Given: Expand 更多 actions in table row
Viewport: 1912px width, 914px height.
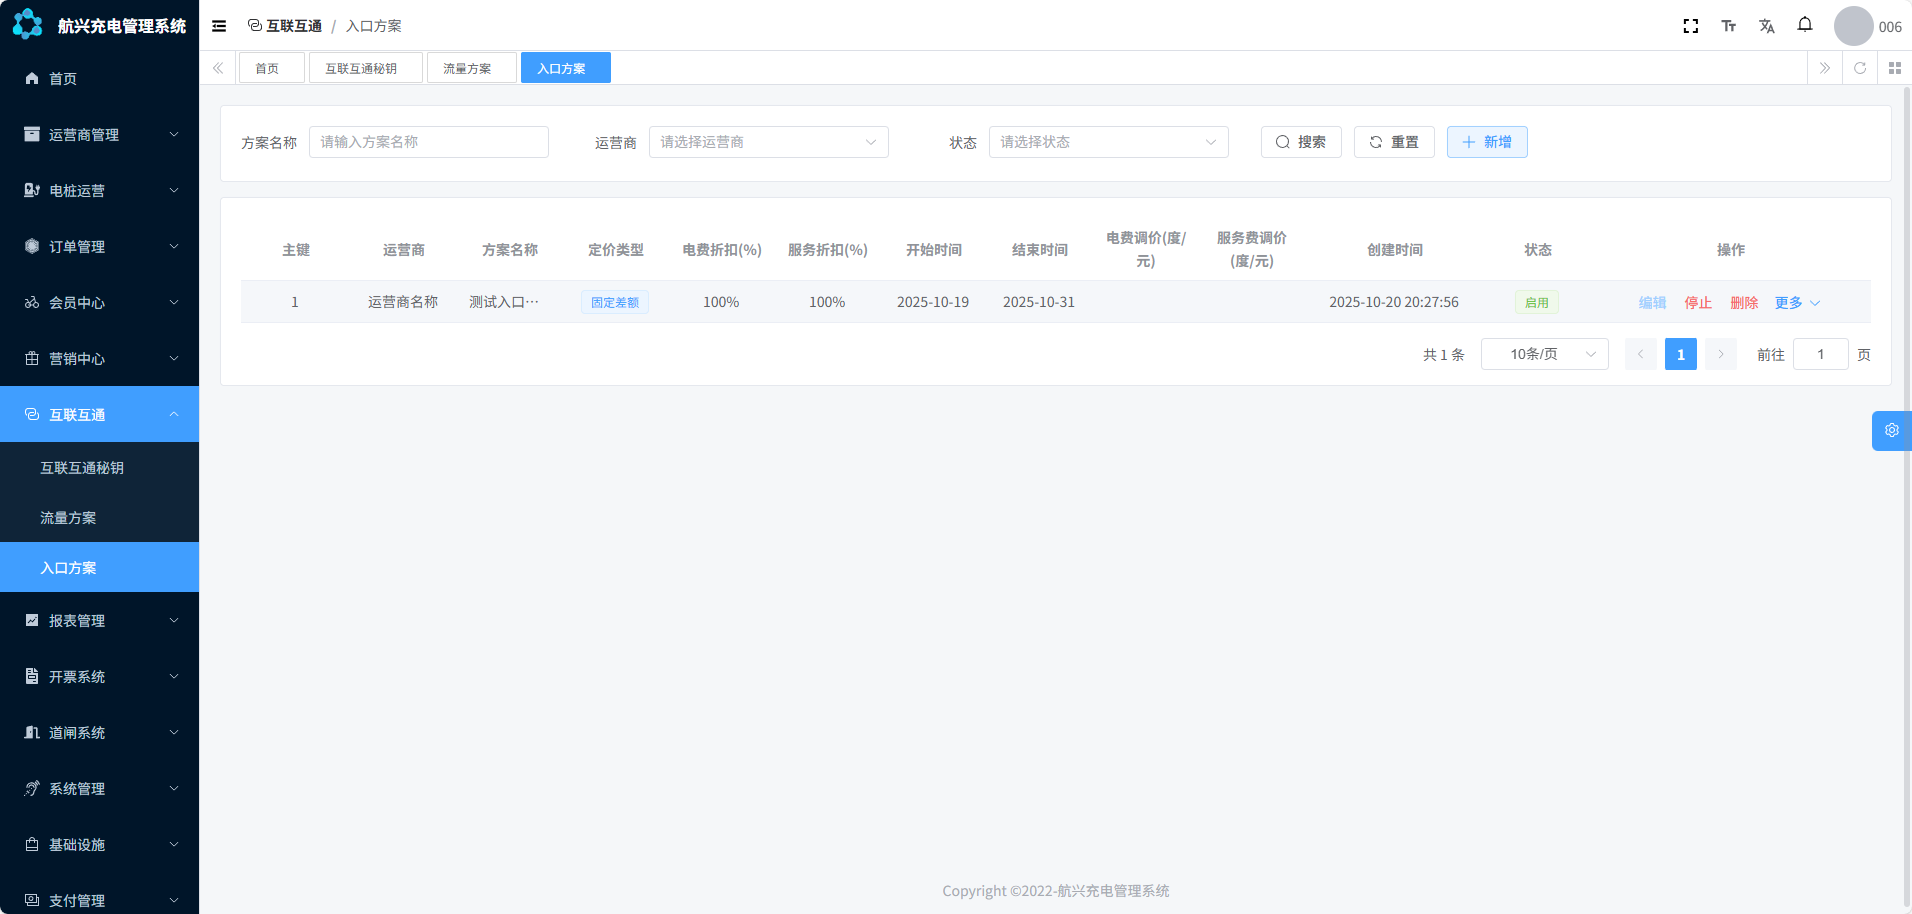Looking at the screenshot, I should [x=1797, y=303].
